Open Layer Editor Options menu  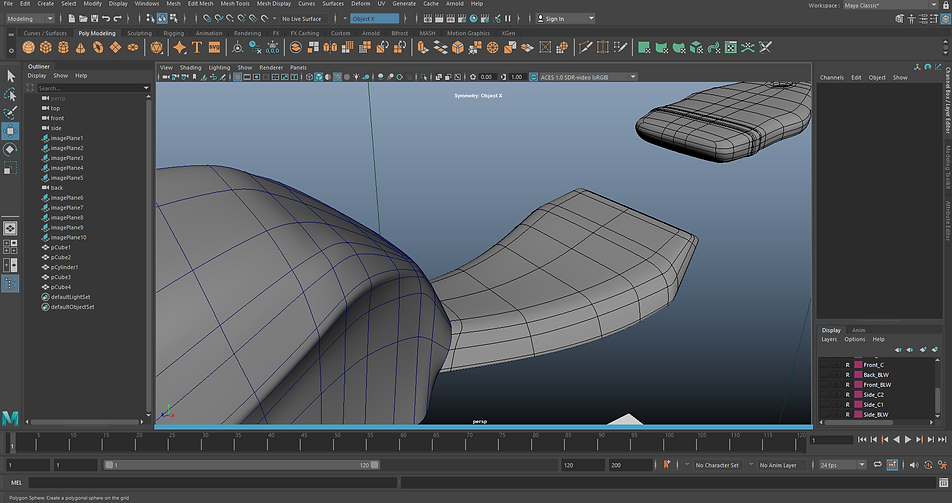(855, 340)
